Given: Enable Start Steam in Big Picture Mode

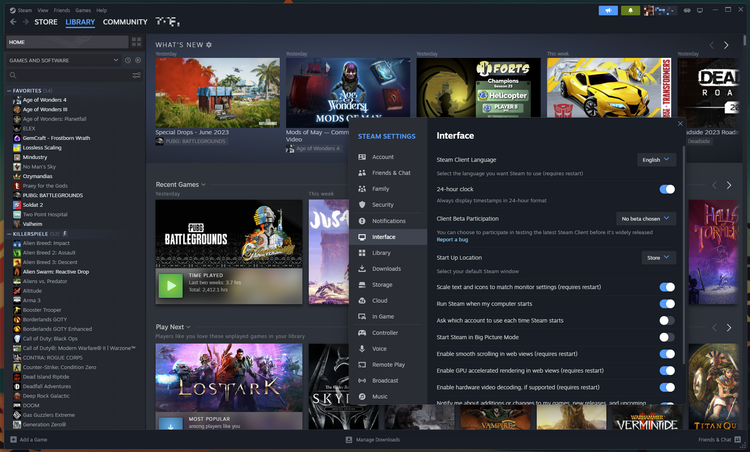Looking at the screenshot, I should click(667, 337).
